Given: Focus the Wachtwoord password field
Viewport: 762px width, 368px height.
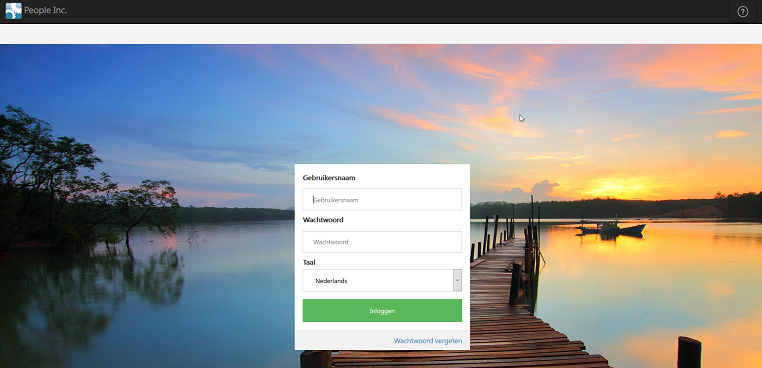Looking at the screenshot, I should (382, 242).
